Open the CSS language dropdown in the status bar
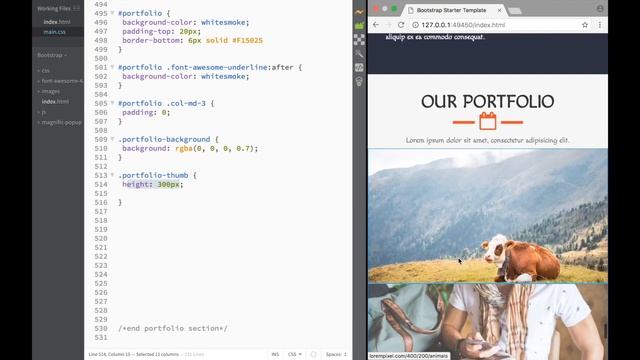This screenshot has height=360, width=640. click(295, 354)
